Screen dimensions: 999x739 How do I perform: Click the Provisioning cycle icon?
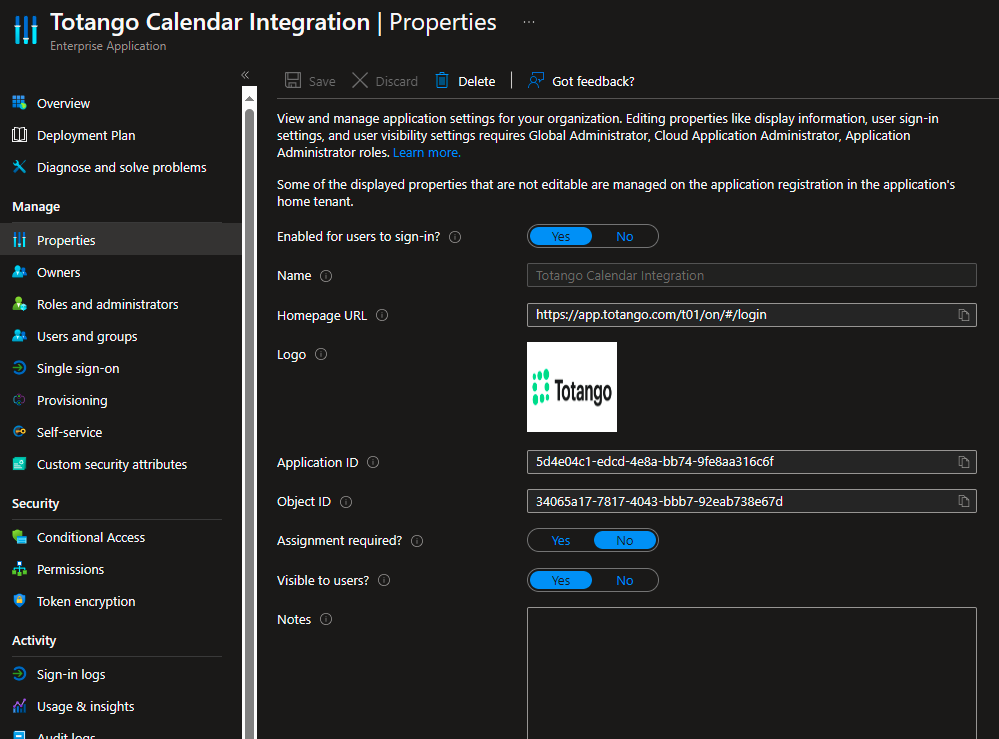[19, 399]
